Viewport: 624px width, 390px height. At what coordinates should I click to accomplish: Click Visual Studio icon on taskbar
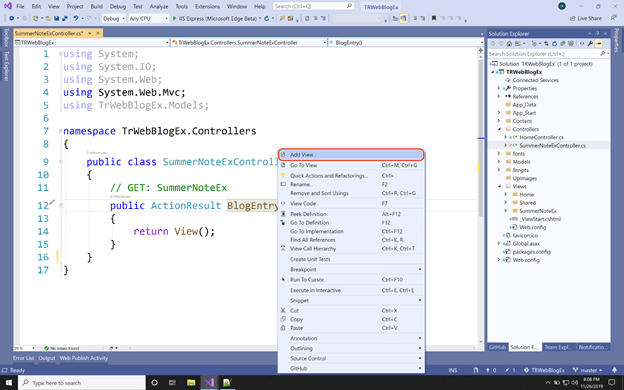(x=209, y=382)
